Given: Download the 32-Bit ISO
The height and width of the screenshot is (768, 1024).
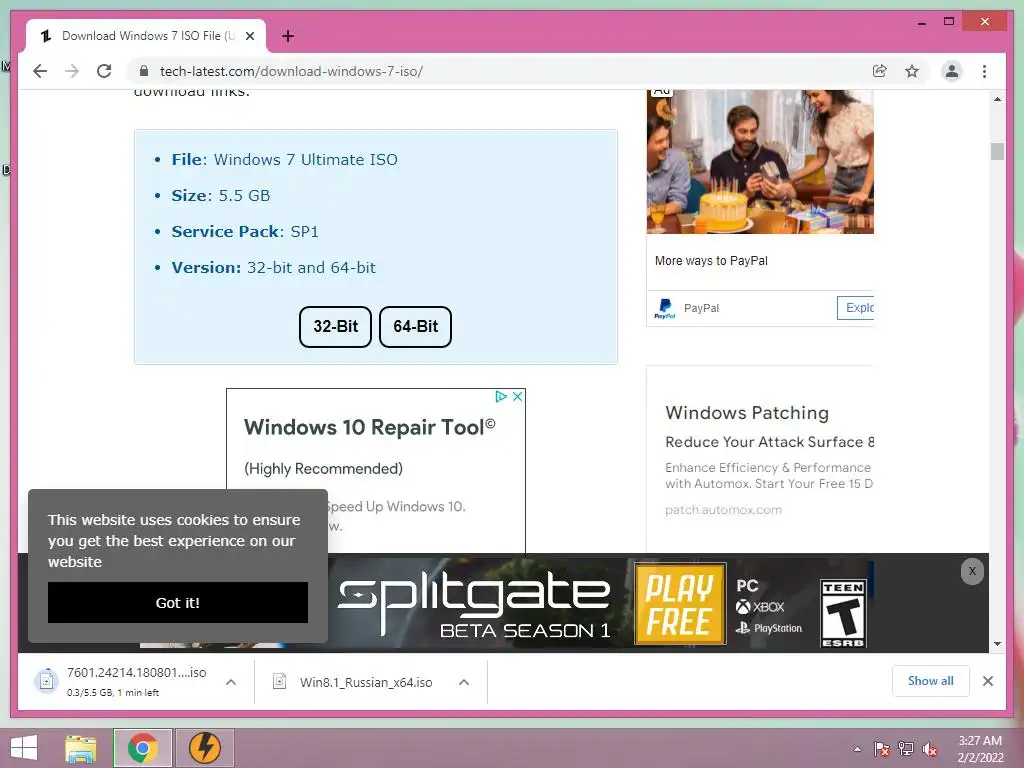Looking at the screenshot, I should point(336,327).
